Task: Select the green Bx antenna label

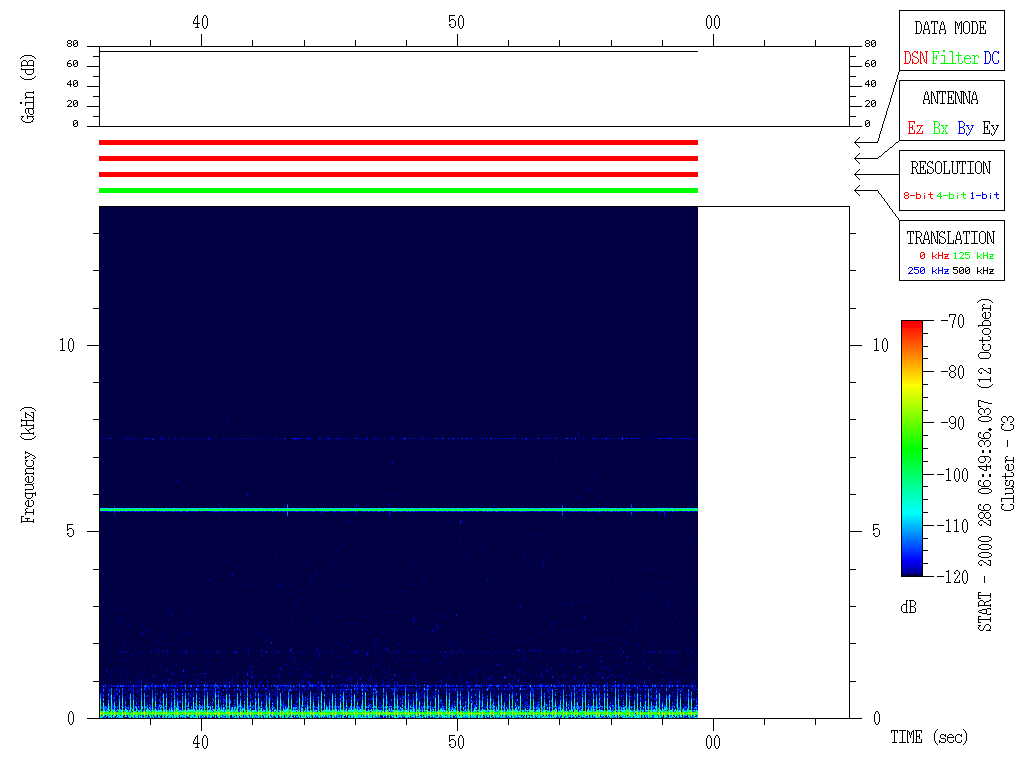Action: pyautogui.click(x=940, y=128)
